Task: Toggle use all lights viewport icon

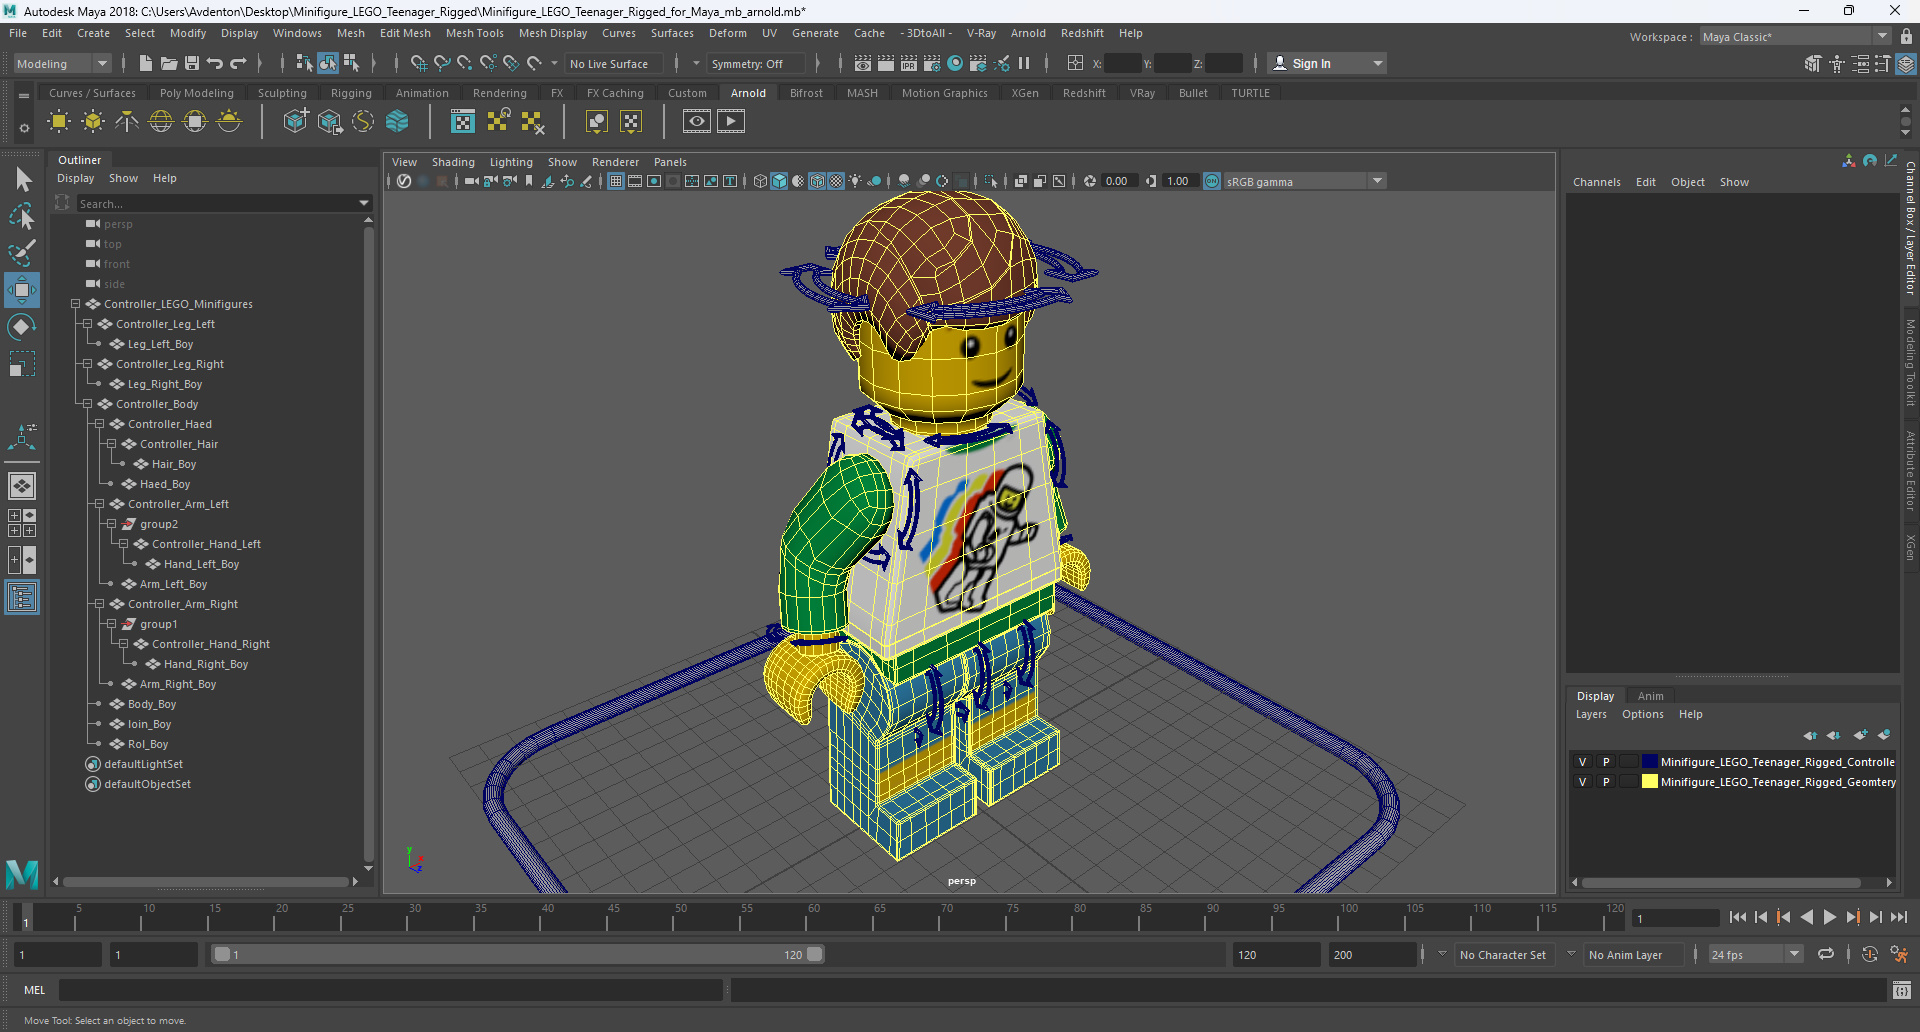Action: [x=855, y=181]
